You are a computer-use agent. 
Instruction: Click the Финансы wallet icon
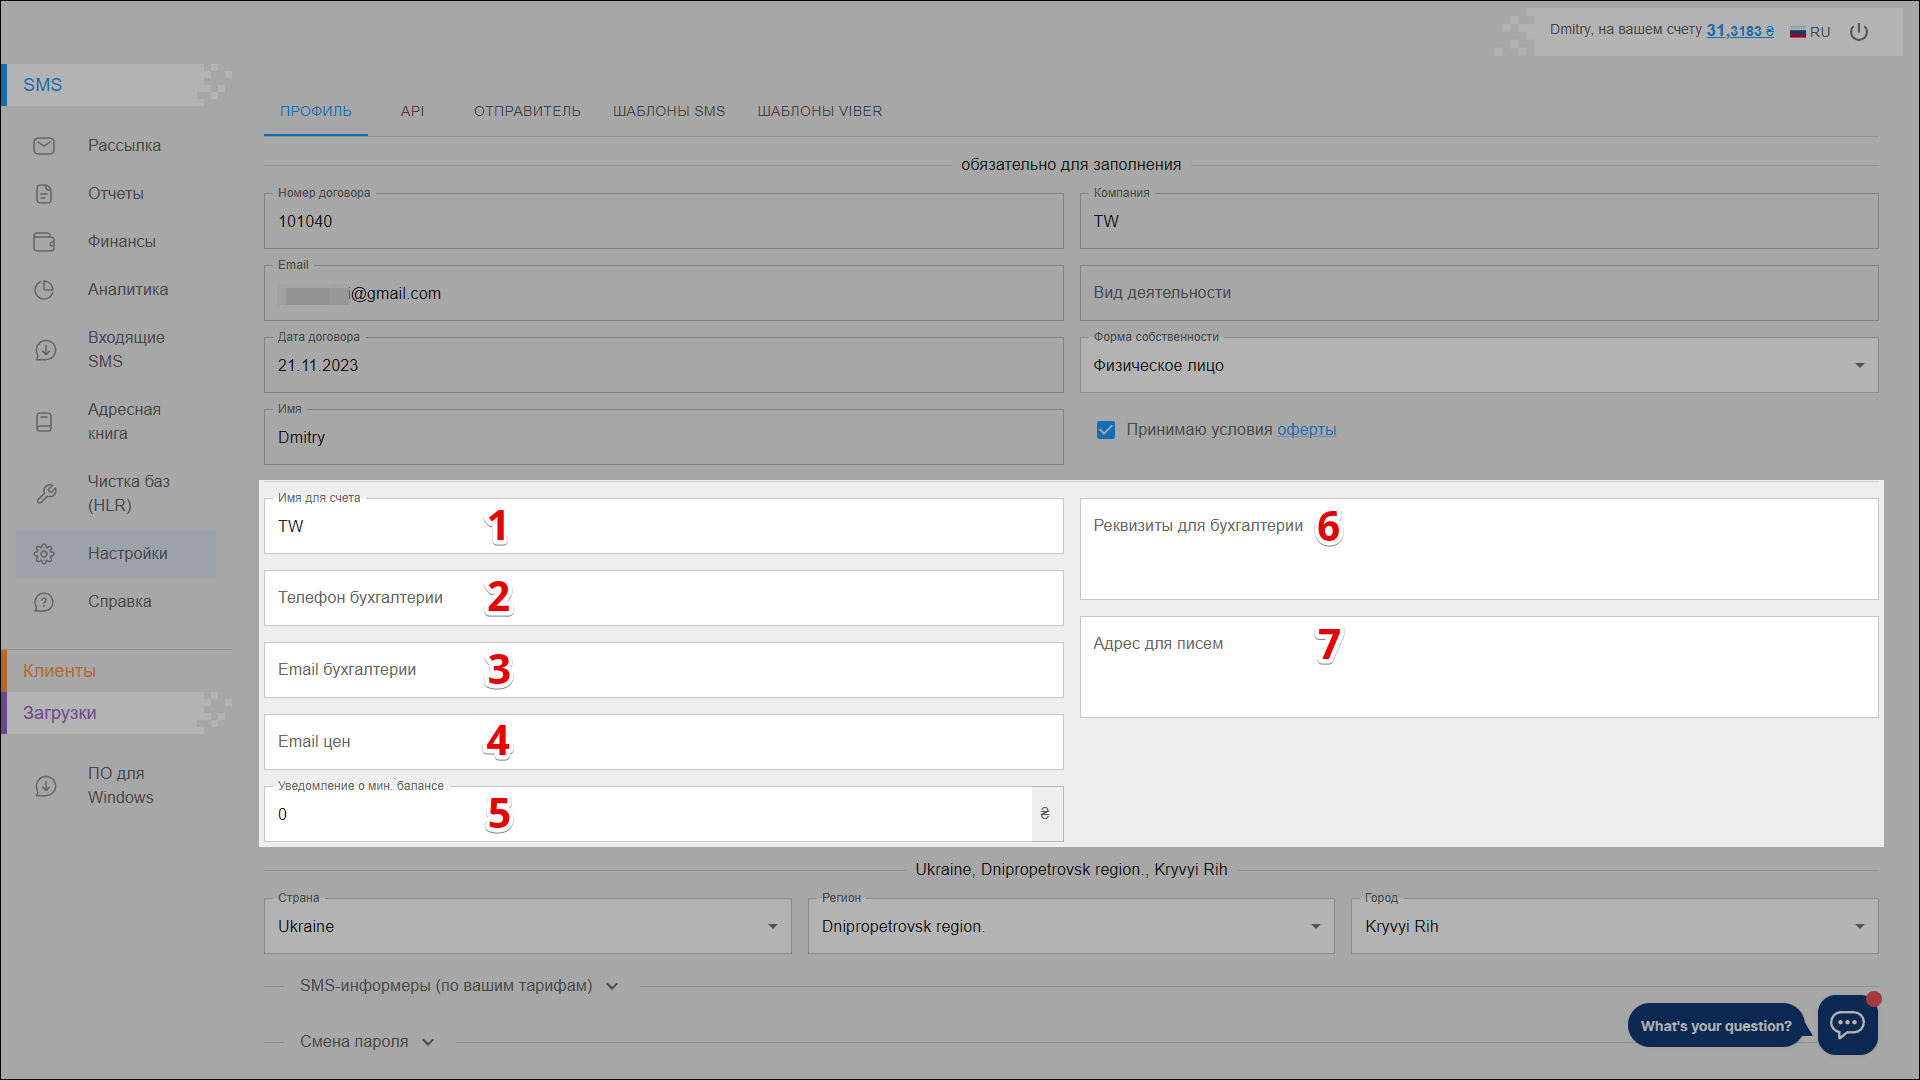(44, 242)
